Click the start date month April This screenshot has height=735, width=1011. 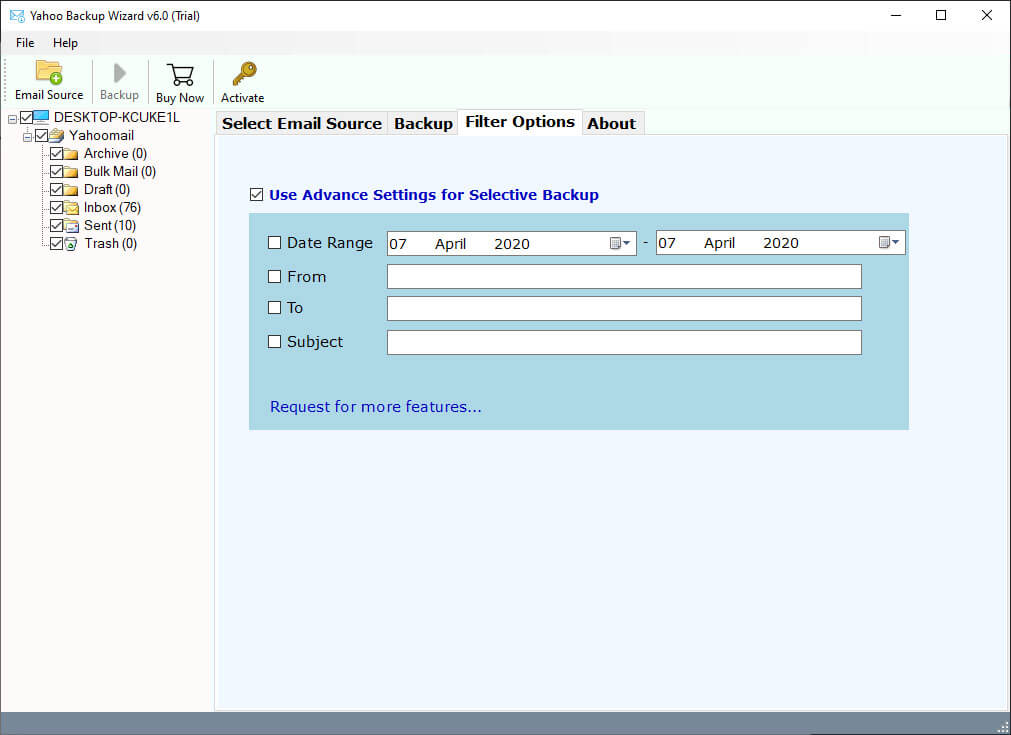450,244
